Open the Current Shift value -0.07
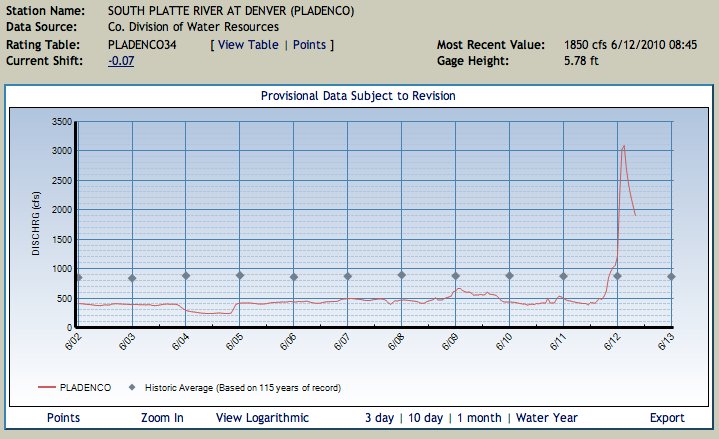The height and width of the screenshot is (439, 719). (x=121, y=61)
